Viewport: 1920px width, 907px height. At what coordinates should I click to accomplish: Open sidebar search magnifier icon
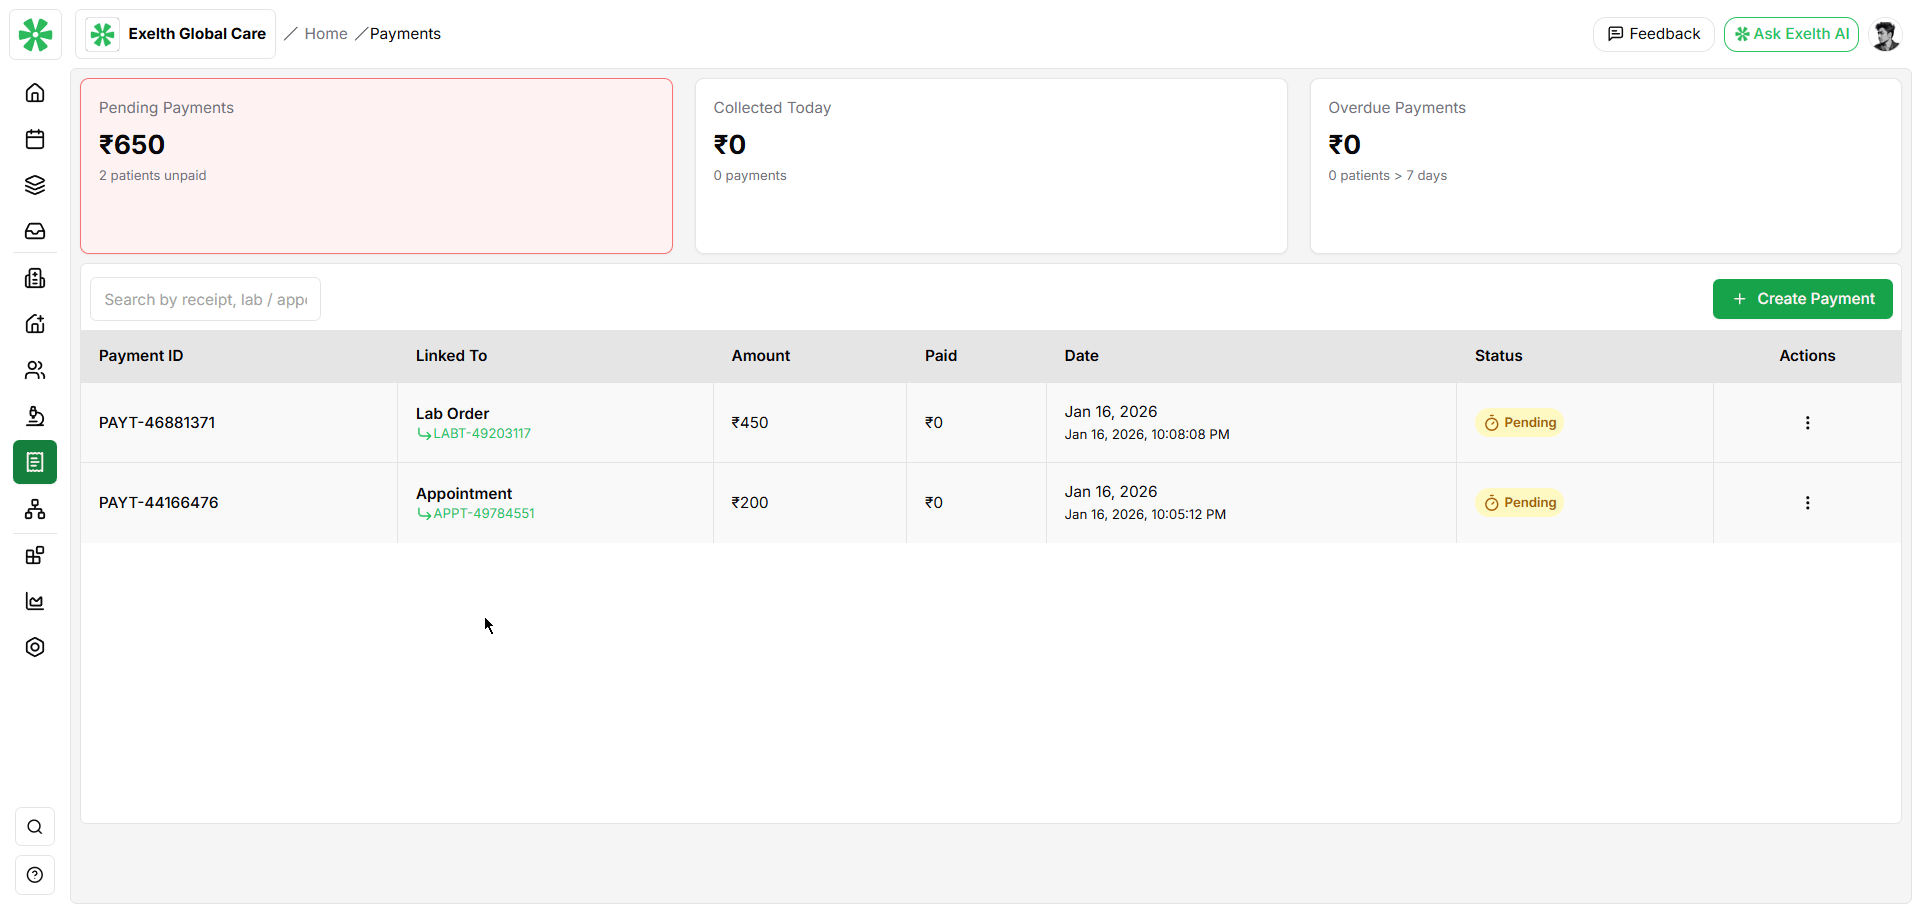(x=35, y=827)
